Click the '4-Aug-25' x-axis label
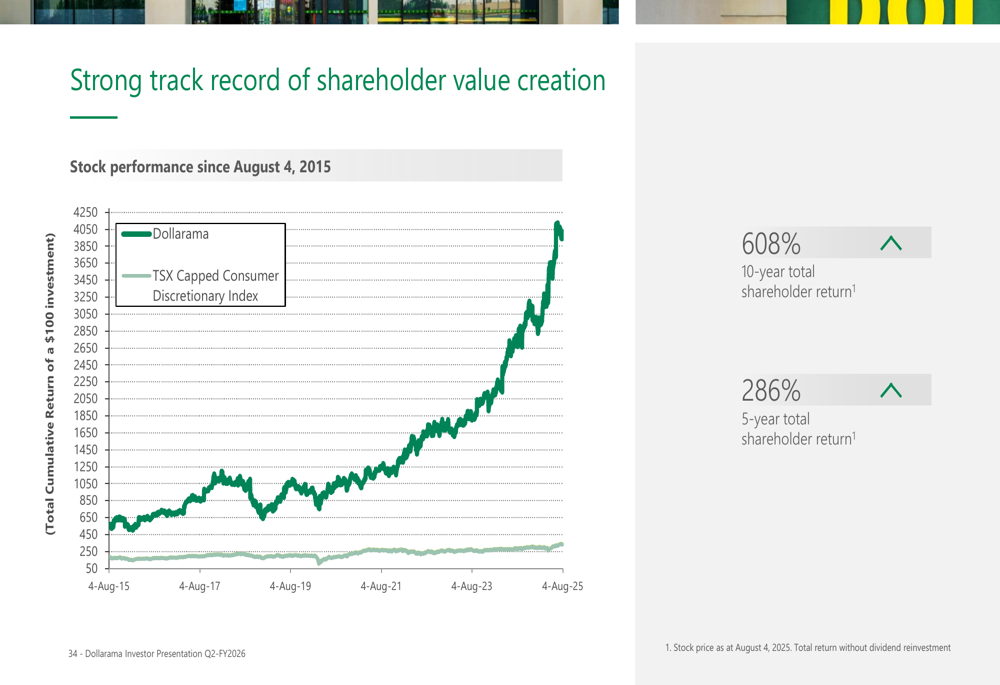 pyautogui.click(x=562, y=586)
